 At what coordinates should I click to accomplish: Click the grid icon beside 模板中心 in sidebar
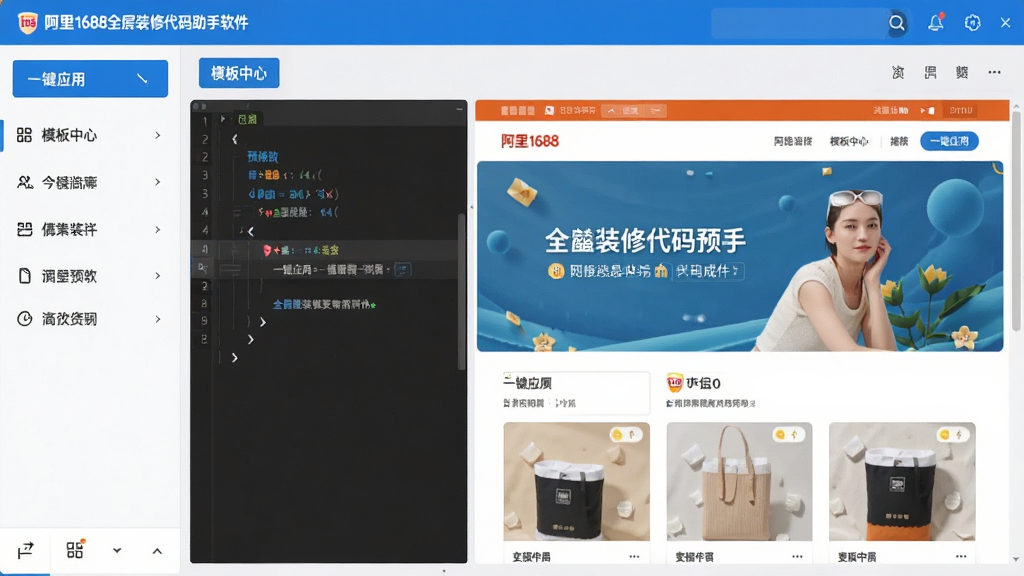click(x=24, y=135)
